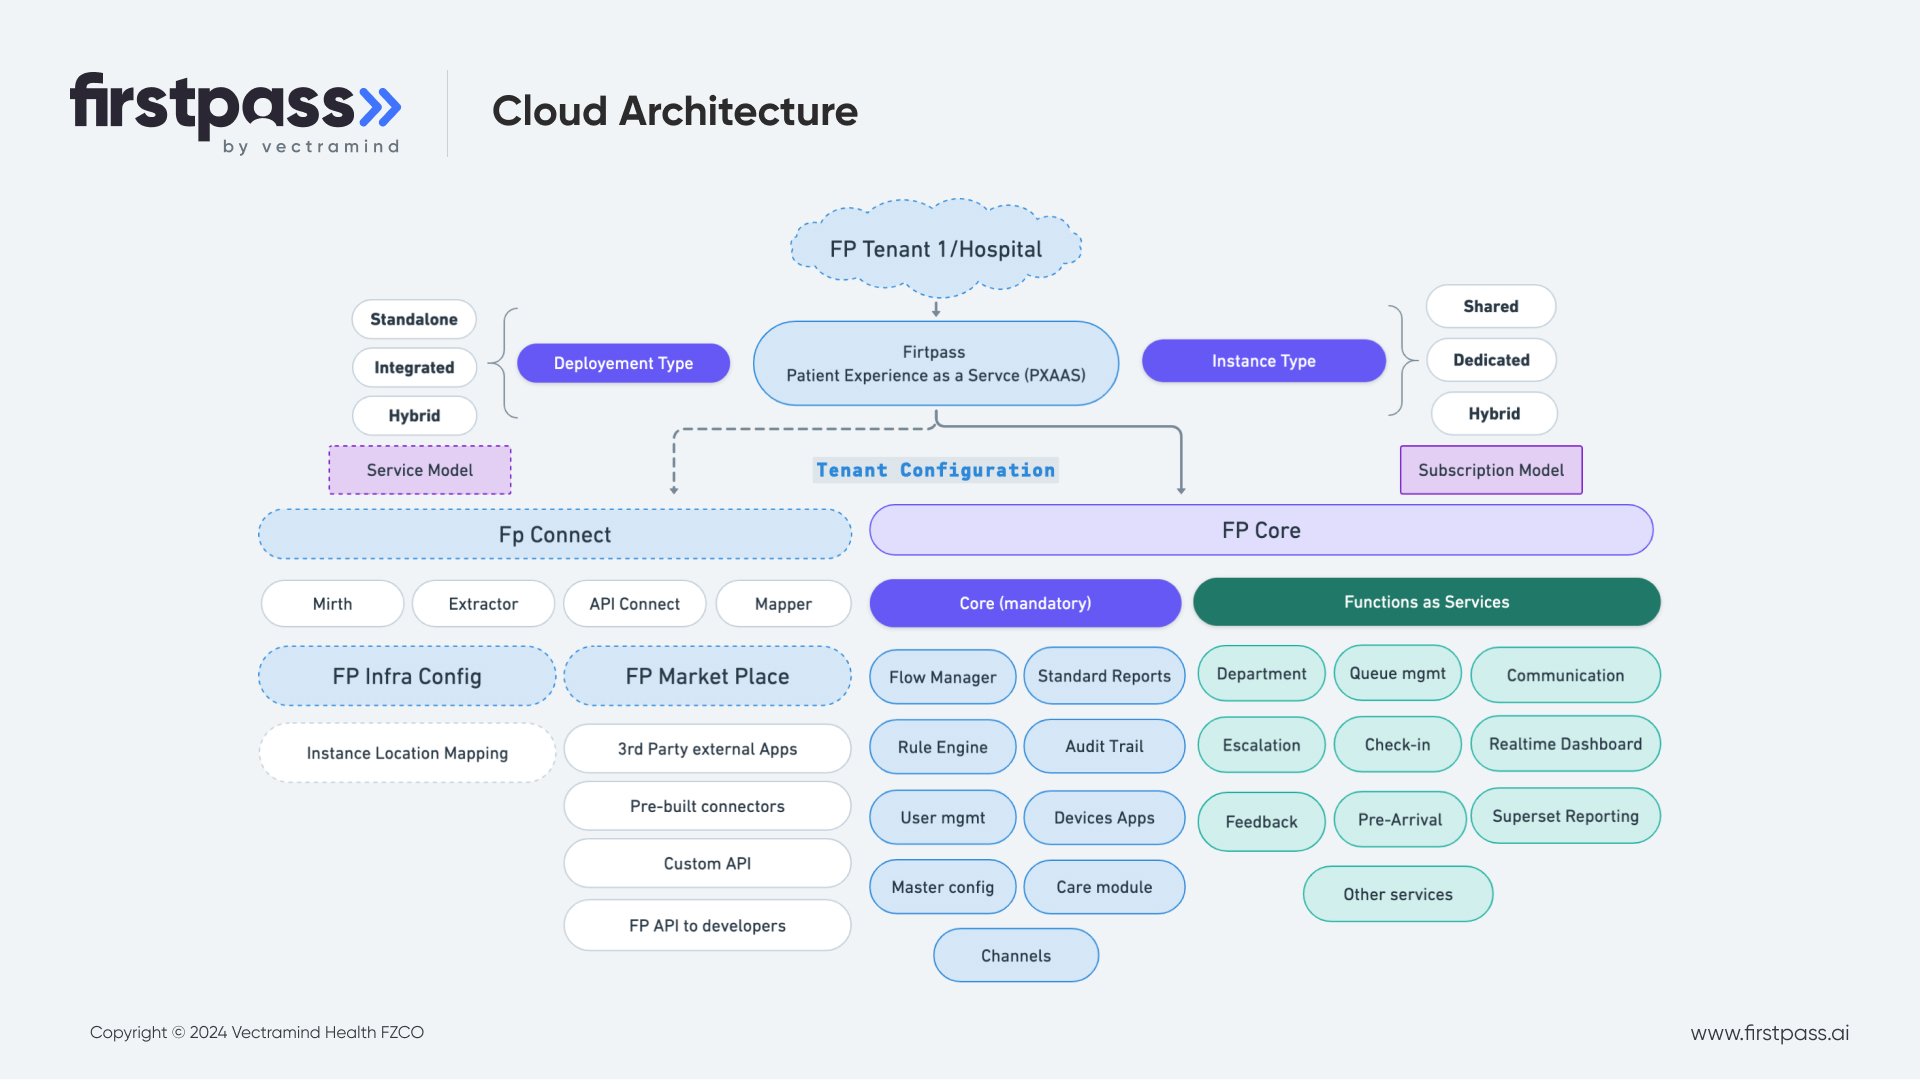
Task: Click the FP Tenant 1/Hospital cloud
Action: [935, 249]
